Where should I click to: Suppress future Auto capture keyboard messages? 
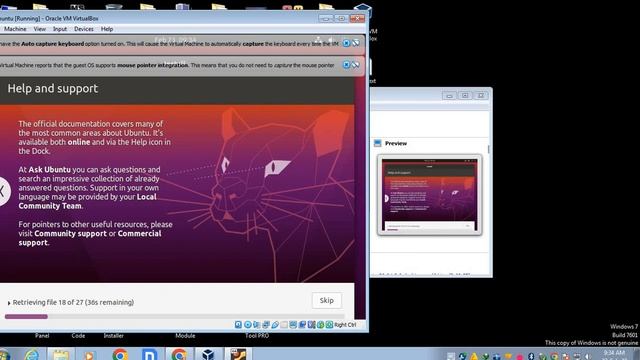[x=356, y=43]
